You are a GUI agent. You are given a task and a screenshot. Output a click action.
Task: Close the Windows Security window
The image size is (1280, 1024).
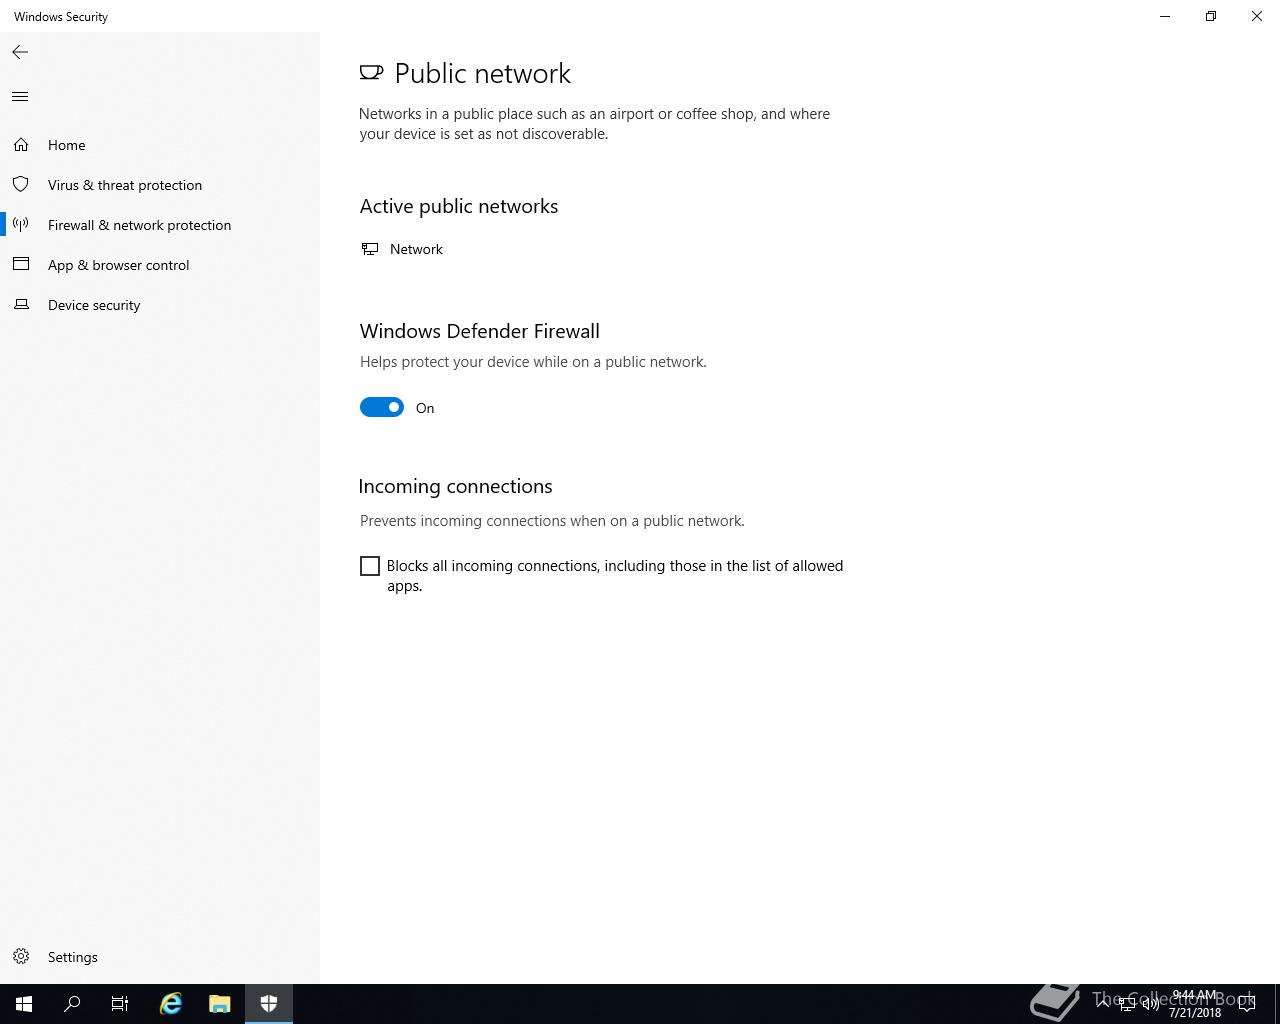pyautogui.click(x=1257, y=16)
